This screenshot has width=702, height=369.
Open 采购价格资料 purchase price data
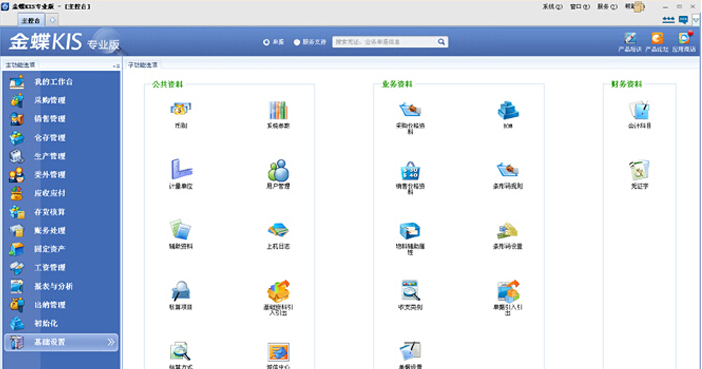pyautogui.click(x=410, y=117)
